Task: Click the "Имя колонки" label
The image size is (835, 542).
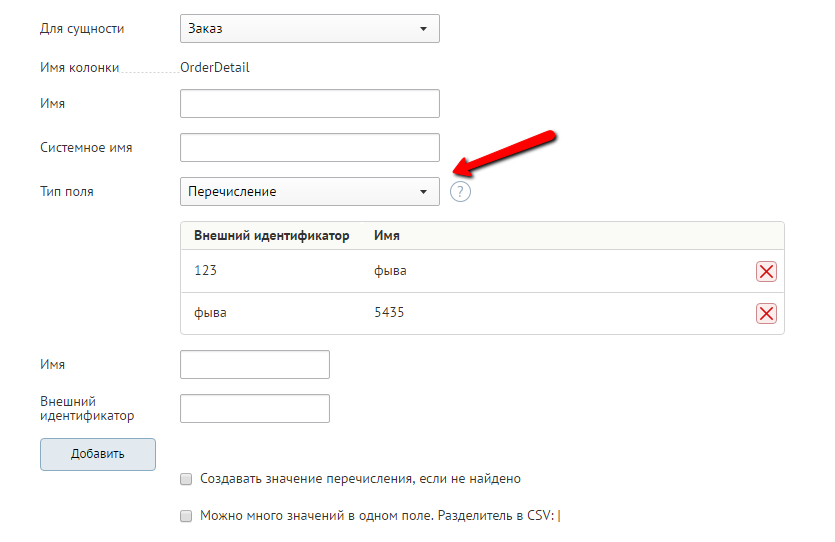Action: [79, 68]
